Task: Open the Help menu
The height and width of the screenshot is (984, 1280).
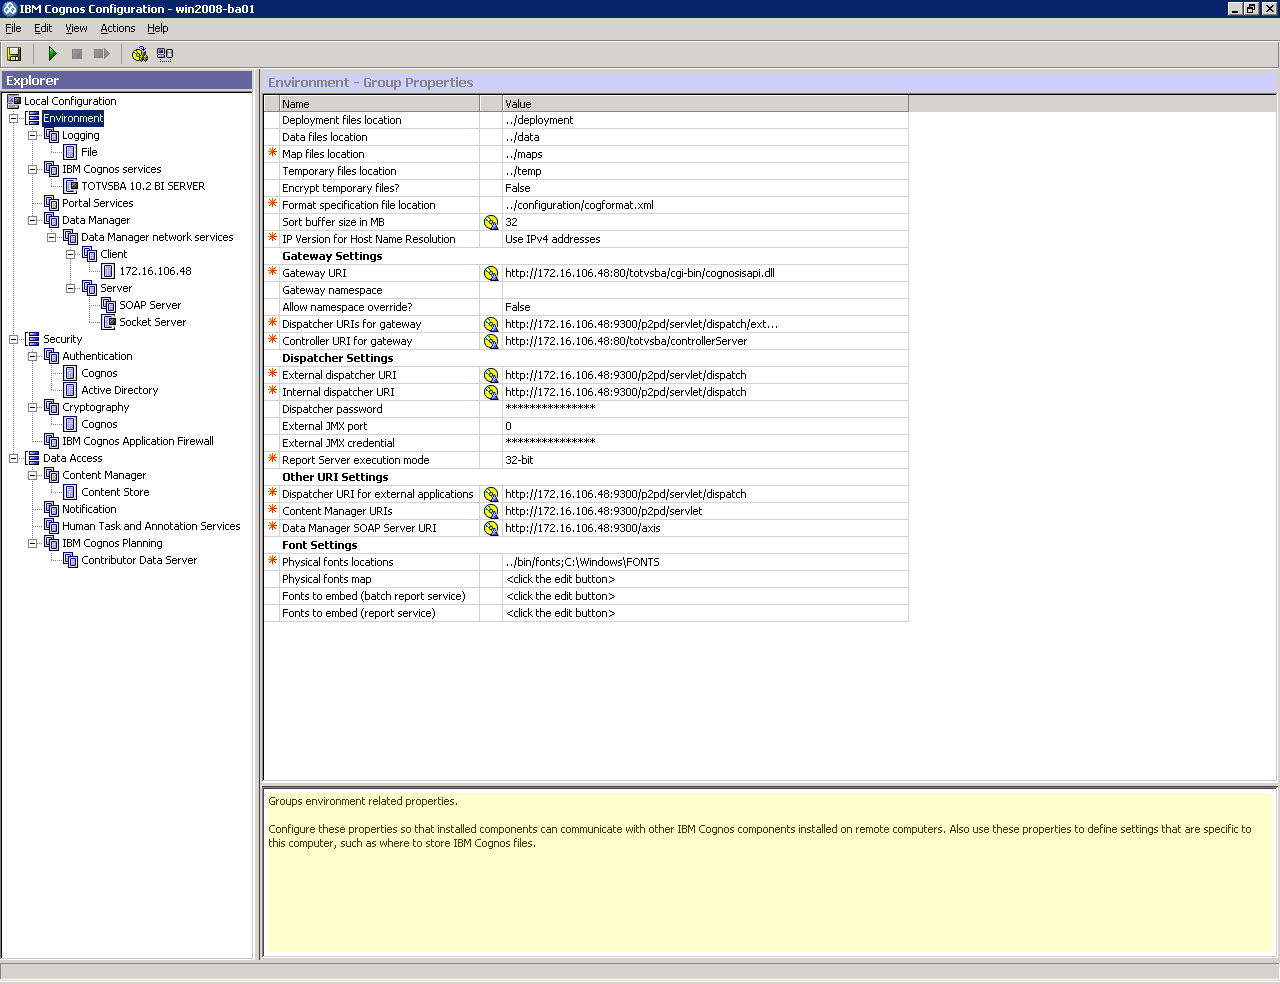Action: pos(158,28)
